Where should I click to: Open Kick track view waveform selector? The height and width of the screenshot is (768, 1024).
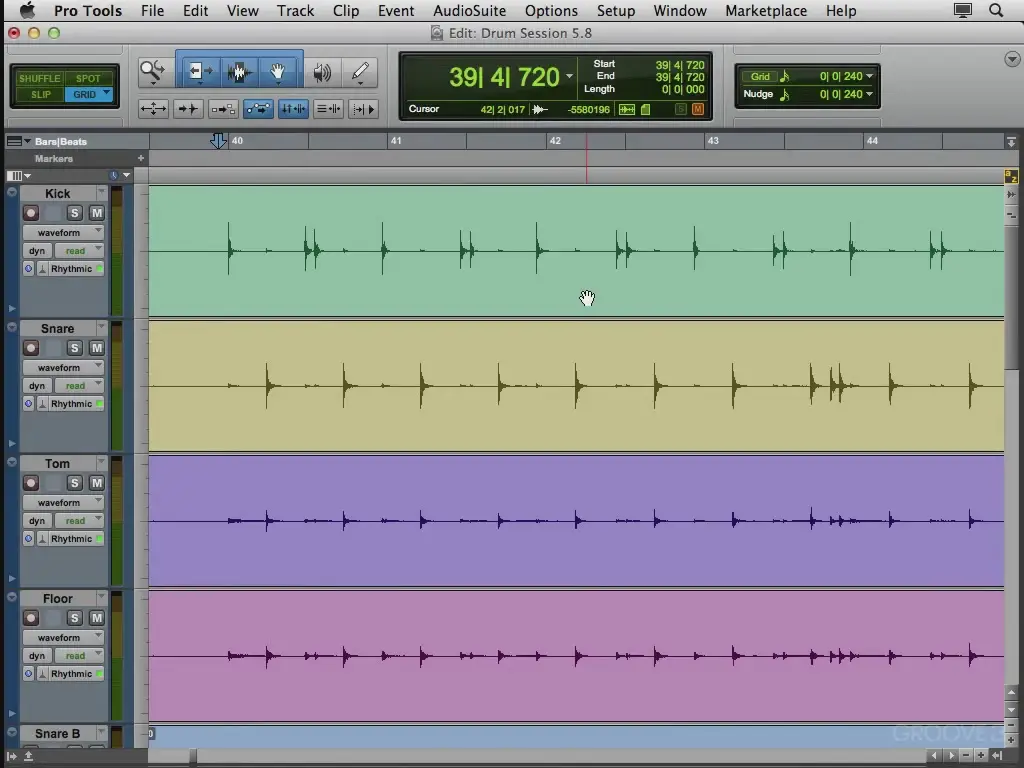coord(63,232)
